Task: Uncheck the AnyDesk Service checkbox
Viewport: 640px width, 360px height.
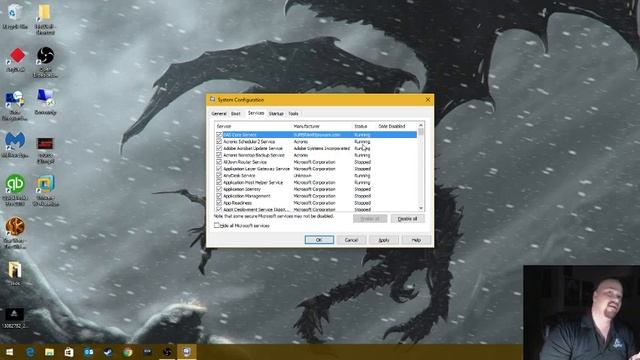Action: coord(219,176)
